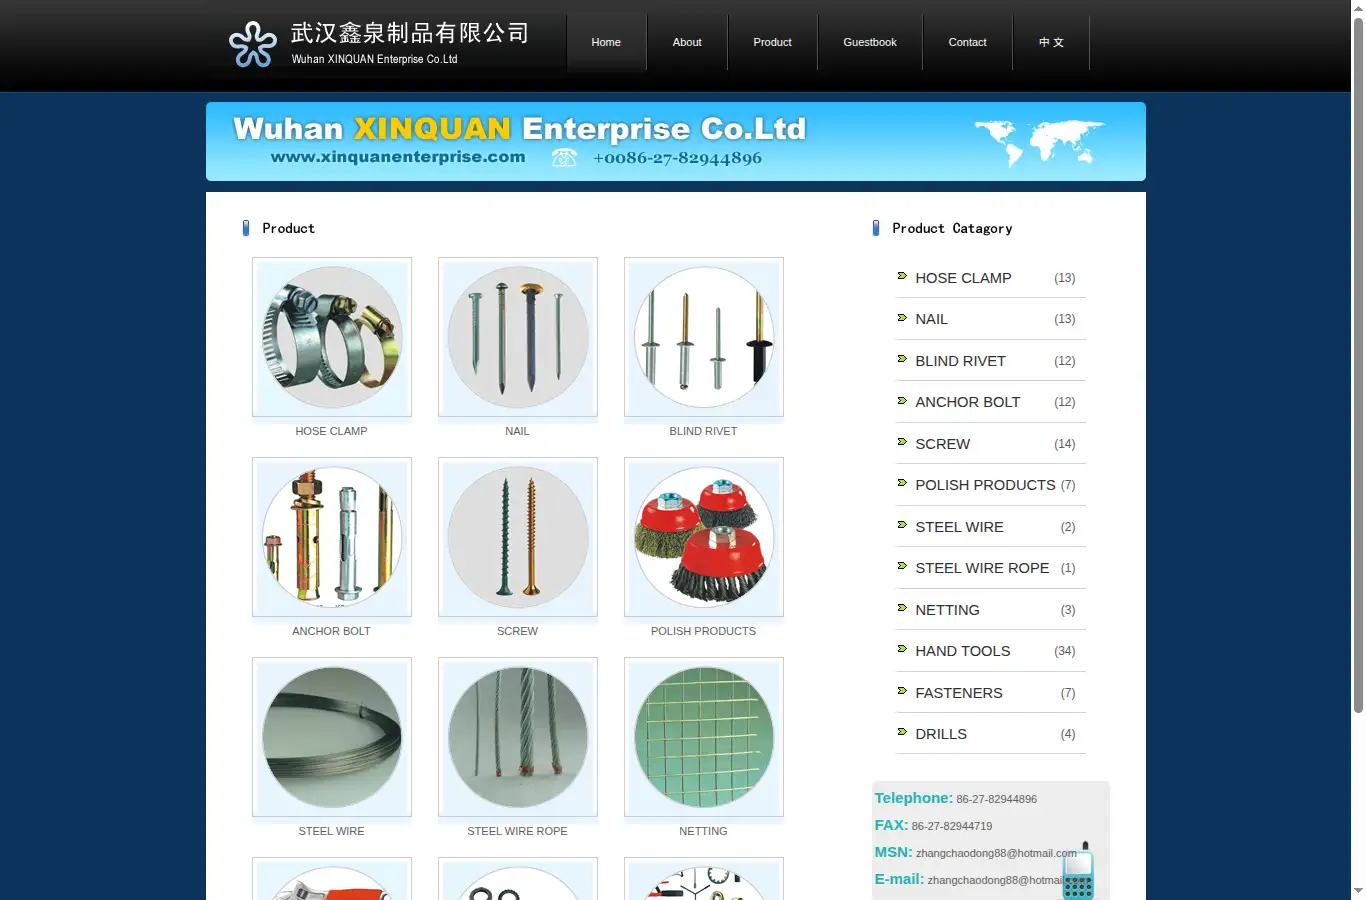Image resolution: width=1366 pixels, height=900 pixels.
Task: Select STEEL WIRE ROPE sidebar link
Action: point(982,568)
